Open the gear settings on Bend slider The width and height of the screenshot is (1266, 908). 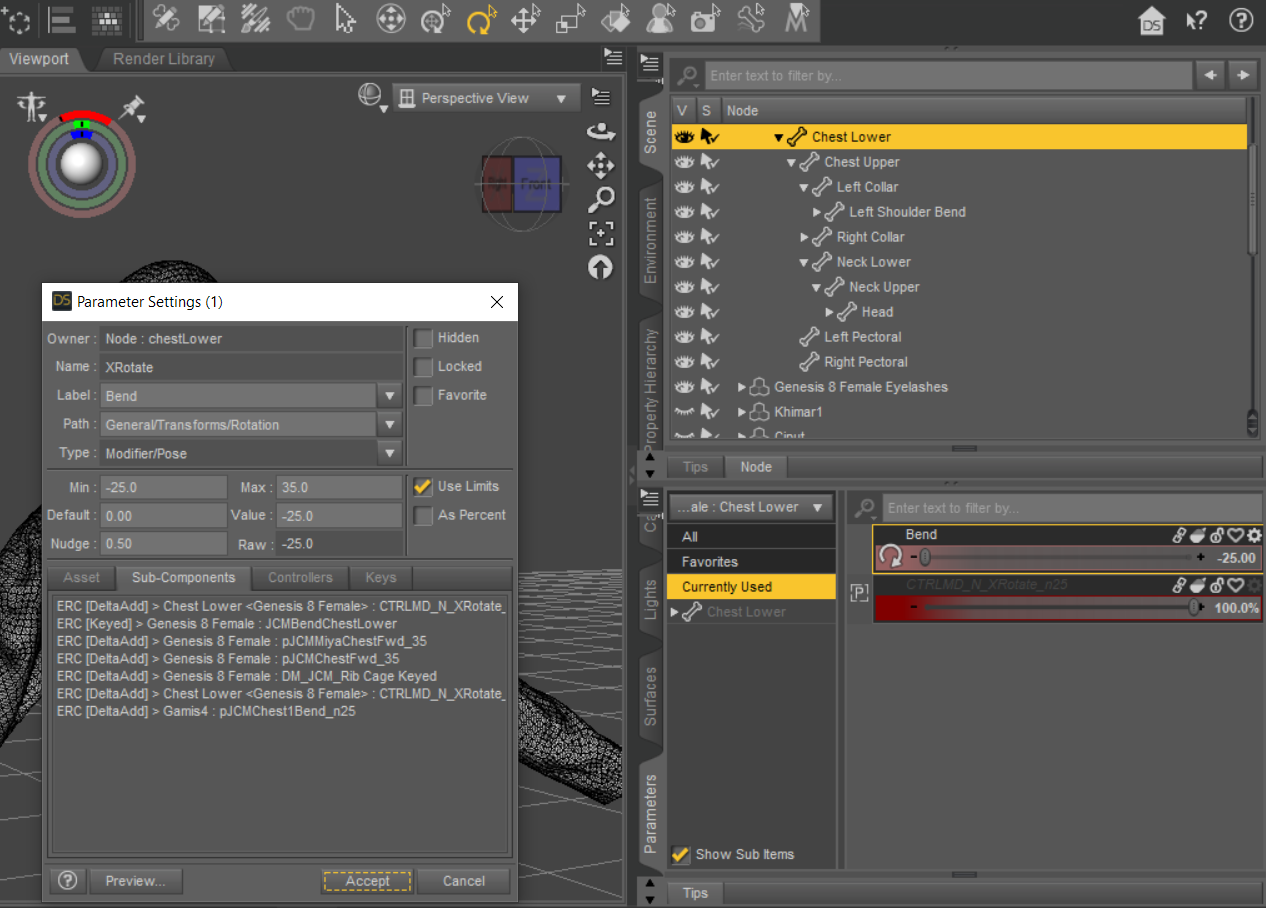(1253, 535)
